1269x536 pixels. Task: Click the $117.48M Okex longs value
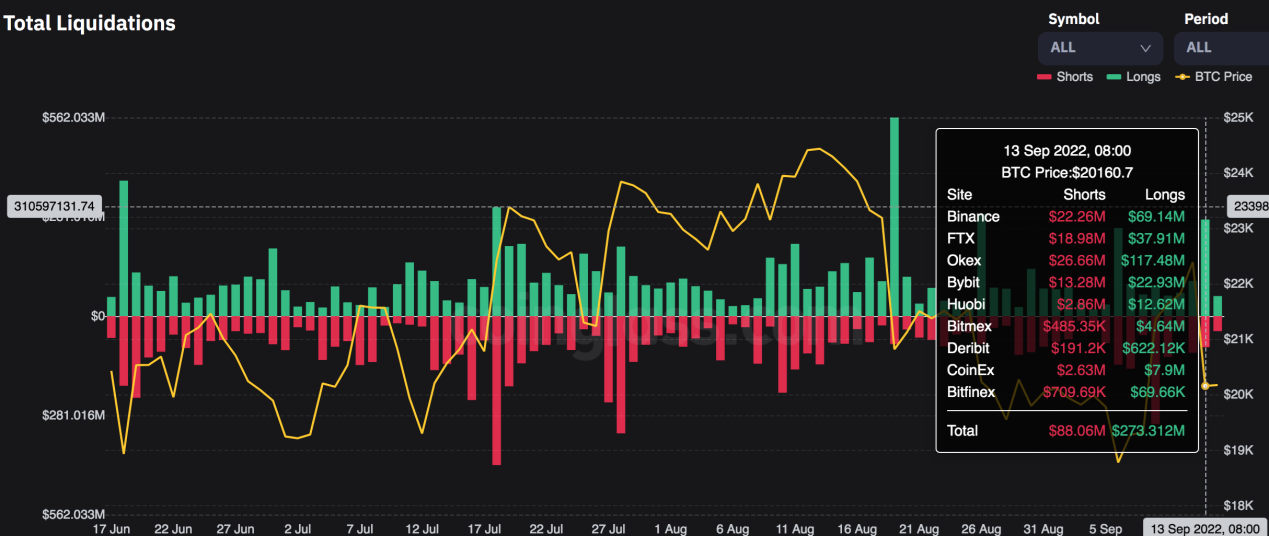coord(1153,260)
